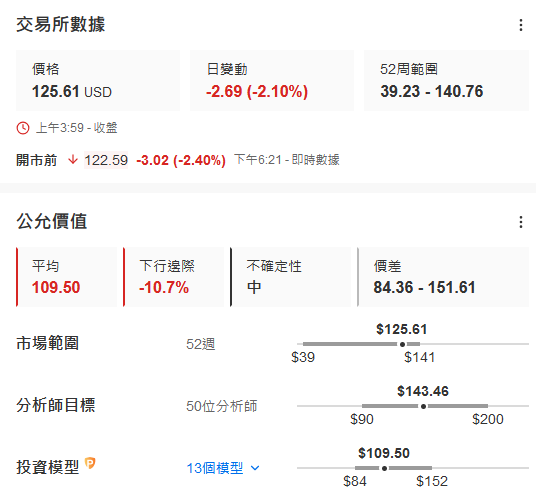
Task: Click the red down arrow next to 開市前
Action: point(73,160)
